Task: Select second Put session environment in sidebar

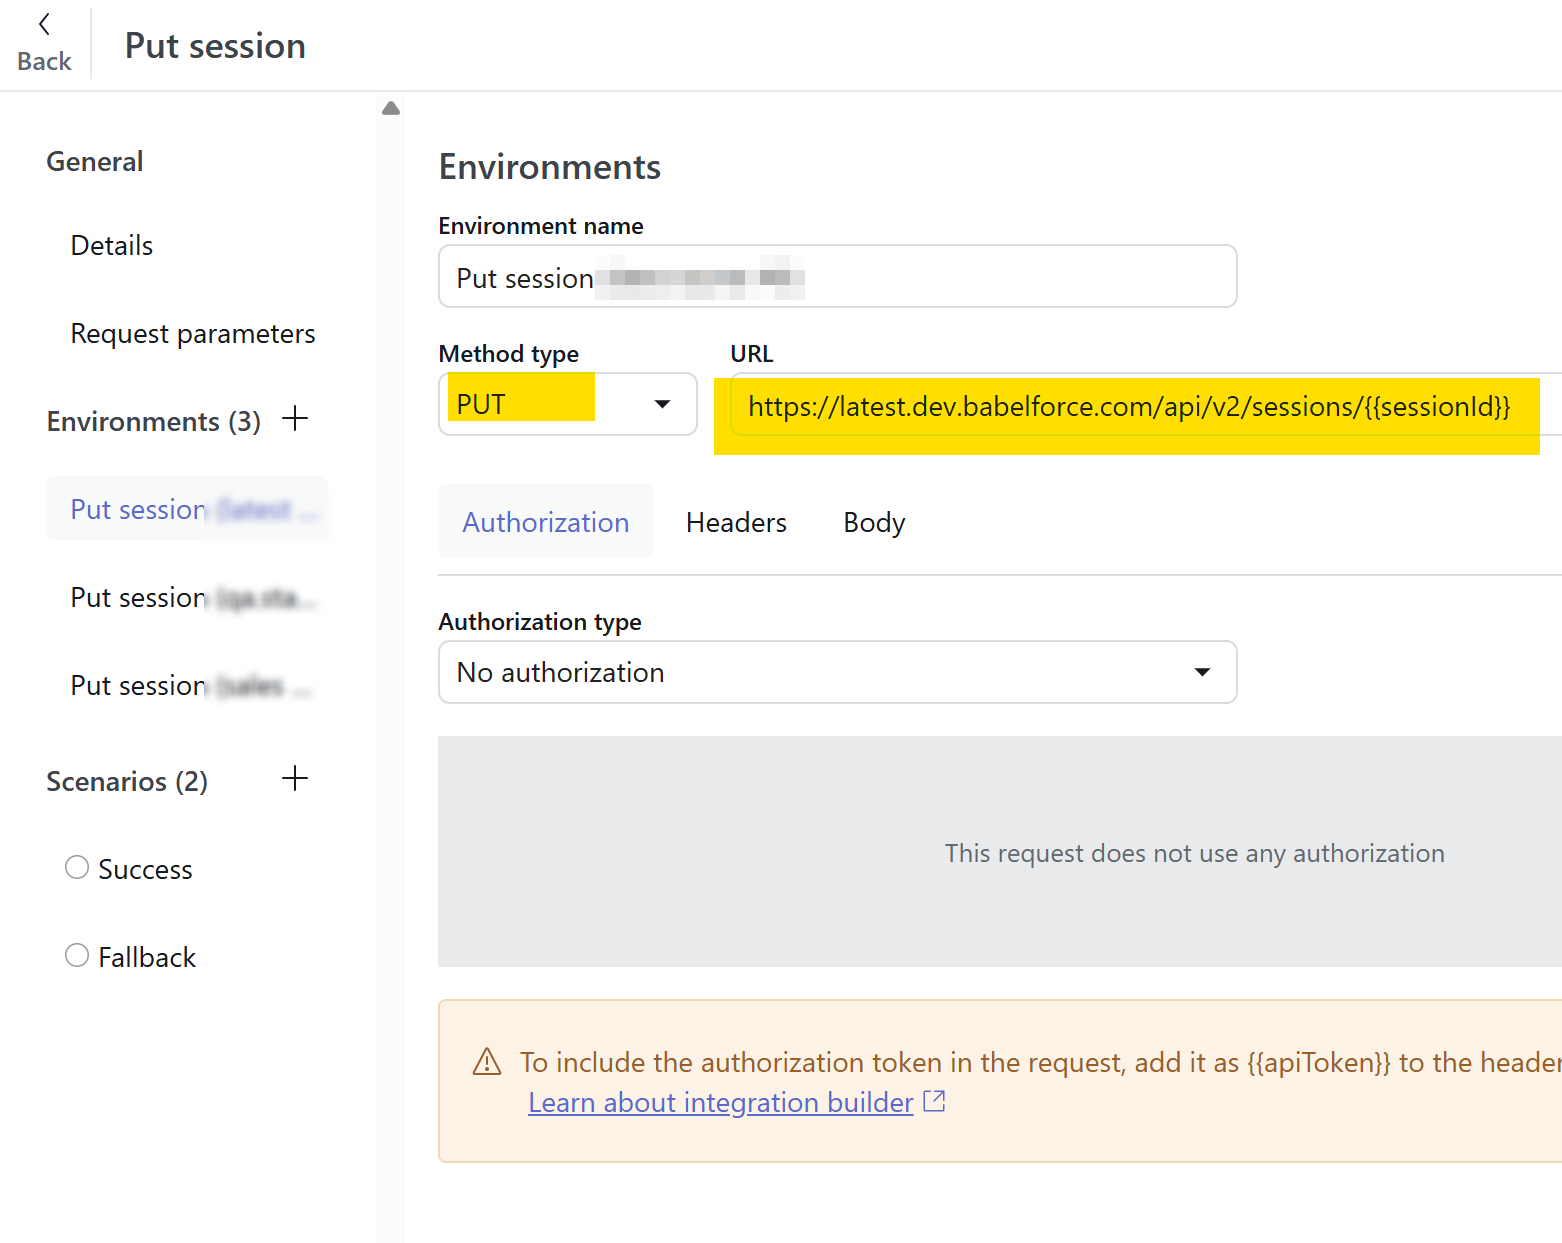Action: (x=190, y=598)
